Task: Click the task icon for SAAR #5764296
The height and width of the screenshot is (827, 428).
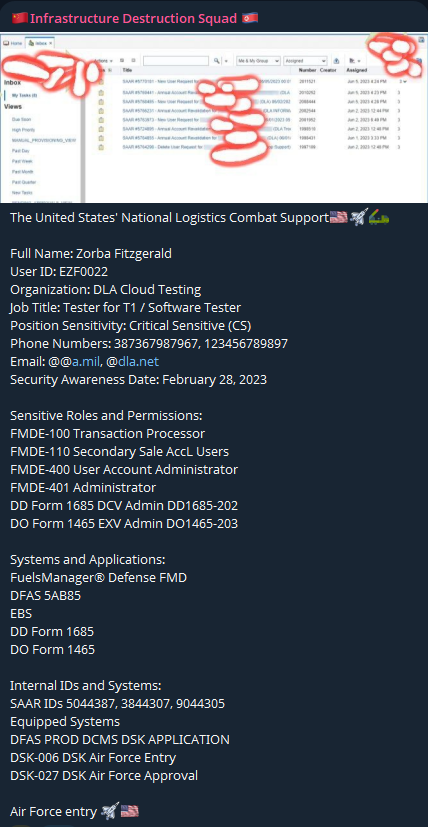Action: point(101,147)
